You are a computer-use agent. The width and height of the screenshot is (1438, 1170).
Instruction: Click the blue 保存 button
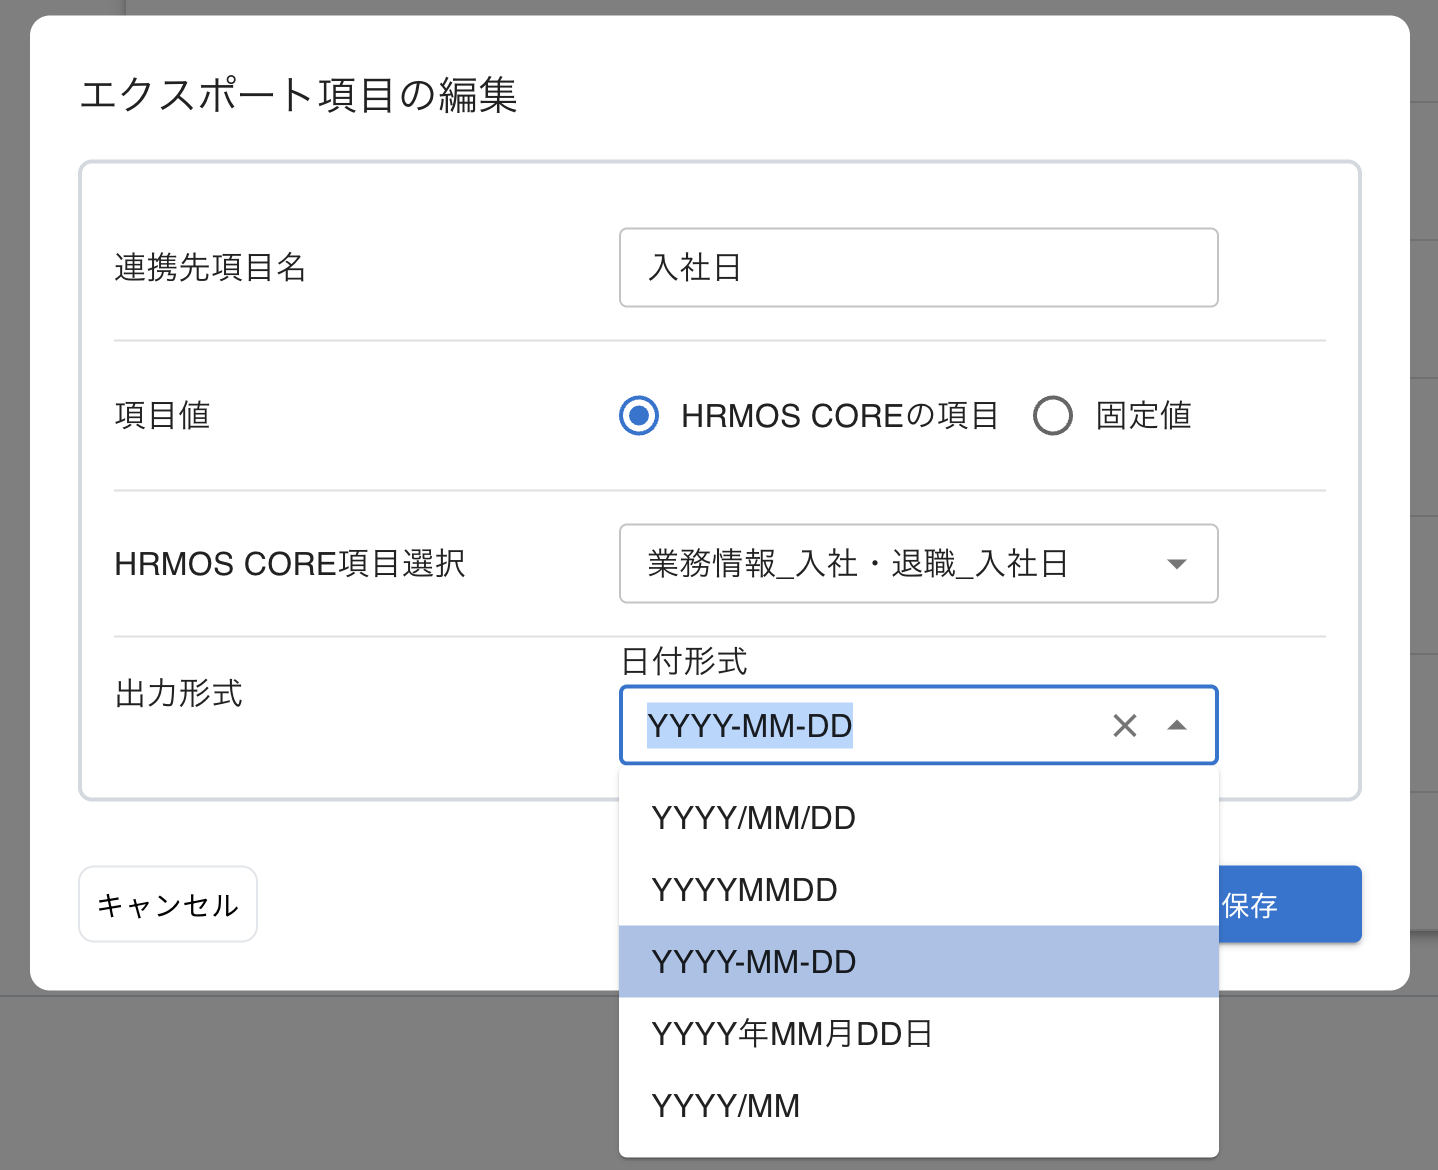(1288, 905)
